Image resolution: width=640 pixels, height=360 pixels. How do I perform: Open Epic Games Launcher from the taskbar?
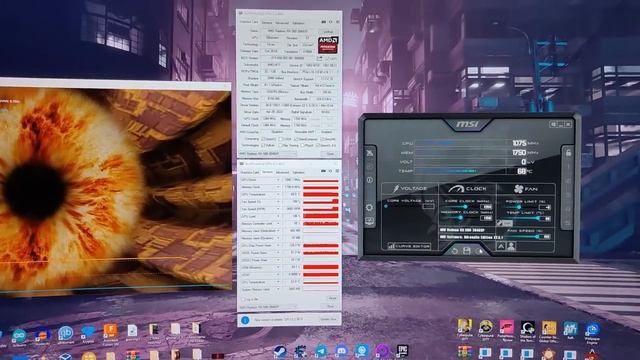tap(402, 350)
